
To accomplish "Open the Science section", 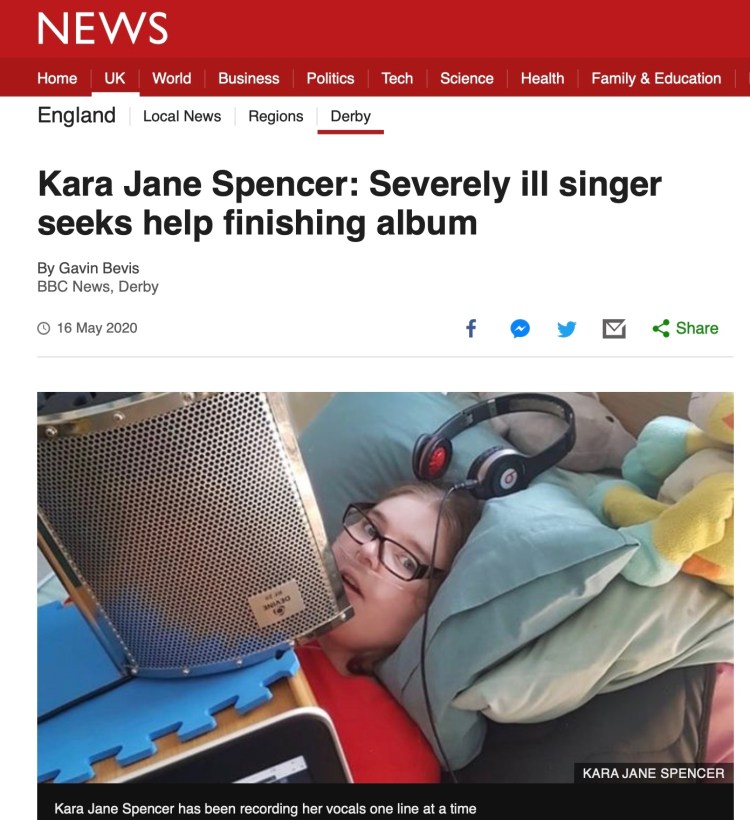I will 467,78.
